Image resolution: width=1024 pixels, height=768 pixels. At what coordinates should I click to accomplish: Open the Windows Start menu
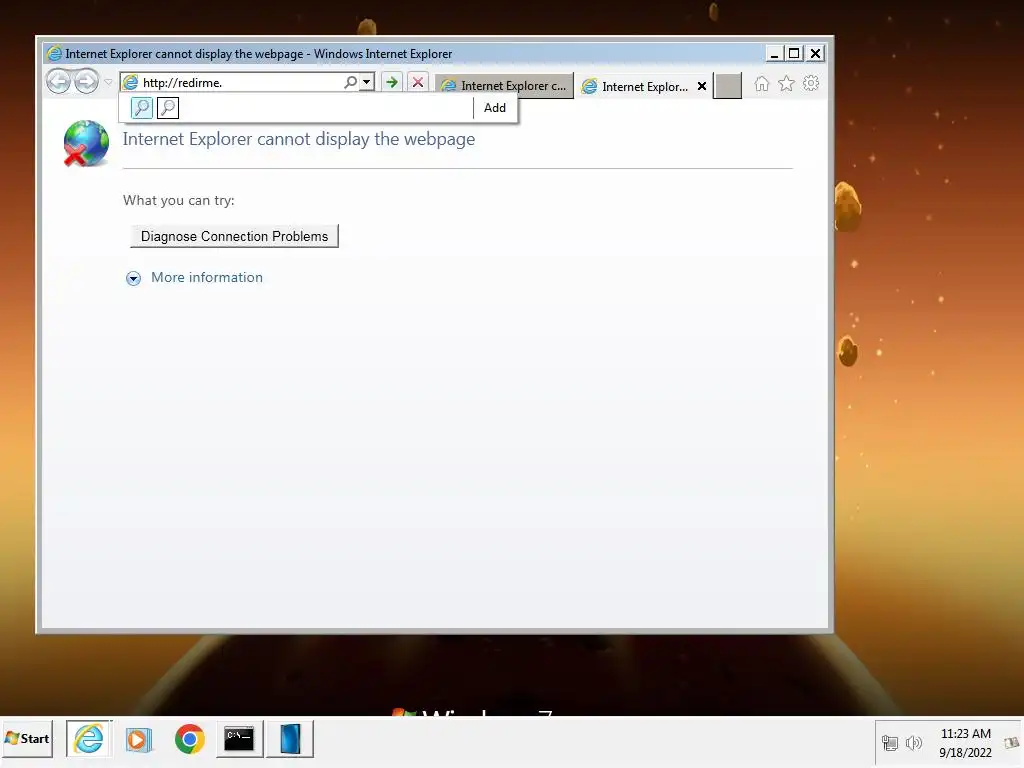click(27, 739)
